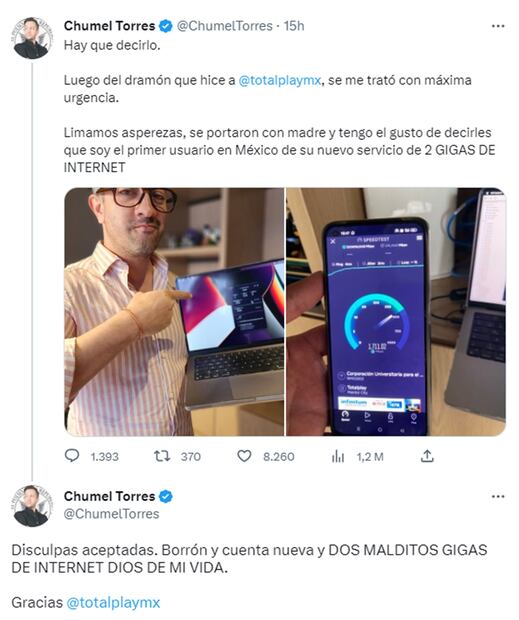Like the tweet using the heart icon
The width and height of the screenshot is (519, 620).
tap(244, 456)
